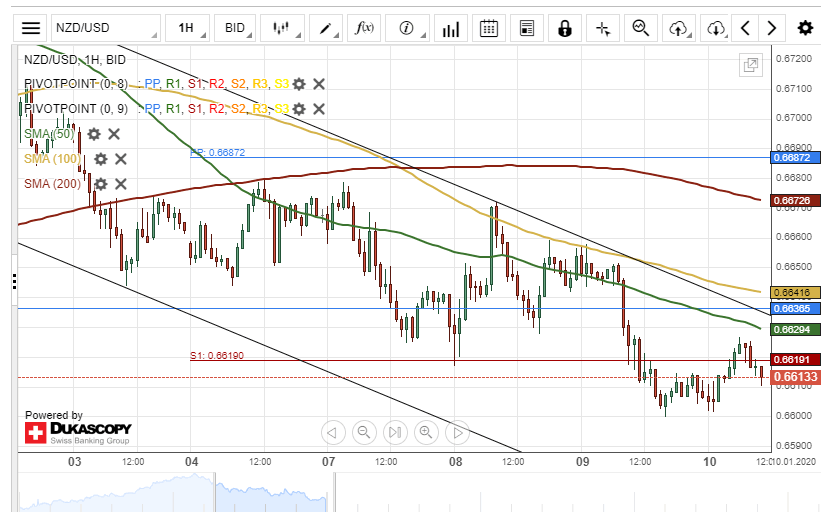This screenshot has width=828, height=522.
Task: Zoom out using the minus magnifier
Action: [x=364, y=433]
